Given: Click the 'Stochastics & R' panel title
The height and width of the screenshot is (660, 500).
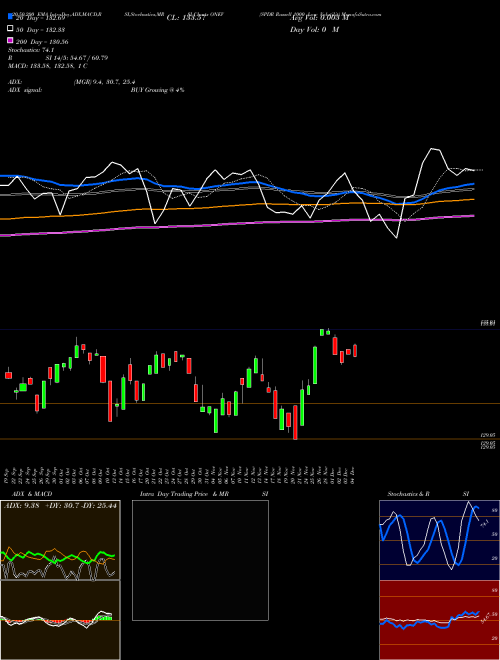Looking at the screenshot, I should 408,494.
